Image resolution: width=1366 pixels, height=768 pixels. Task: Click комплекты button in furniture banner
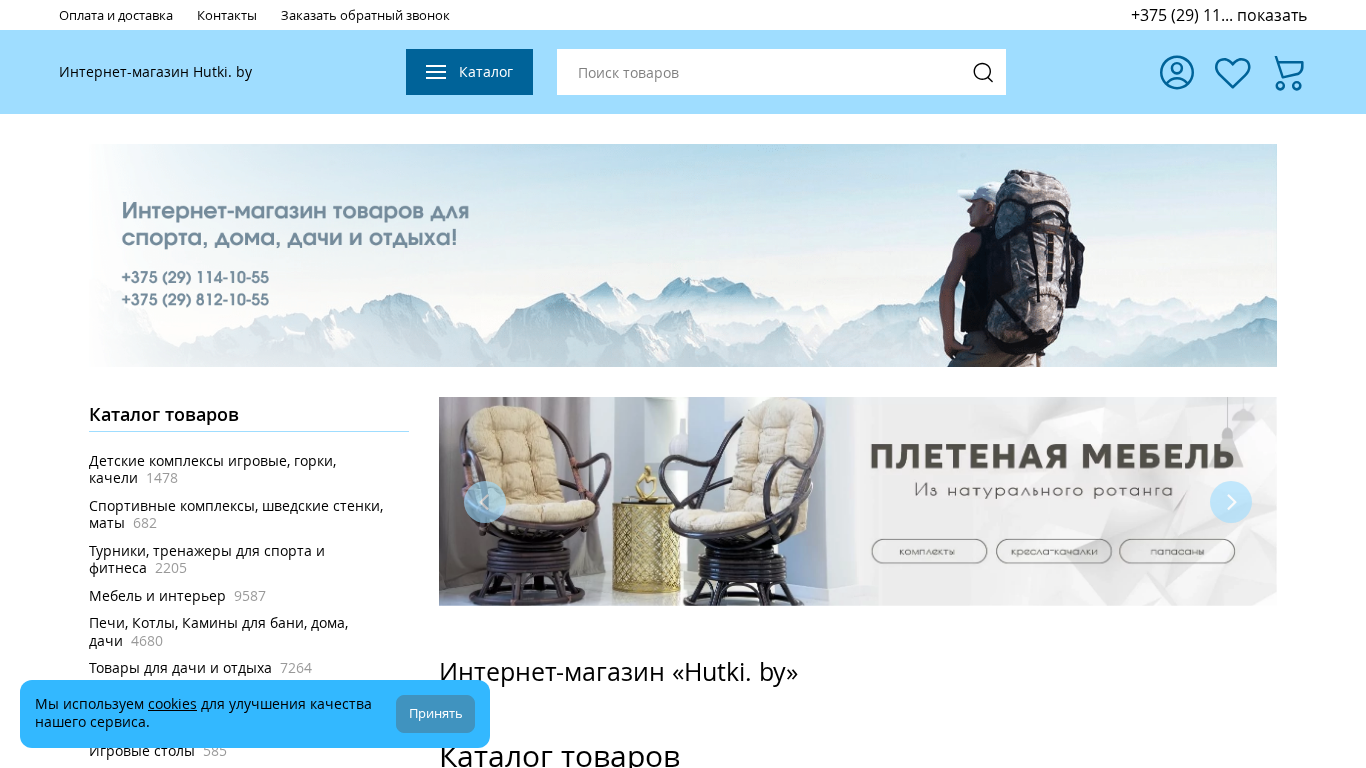point(929,551)
